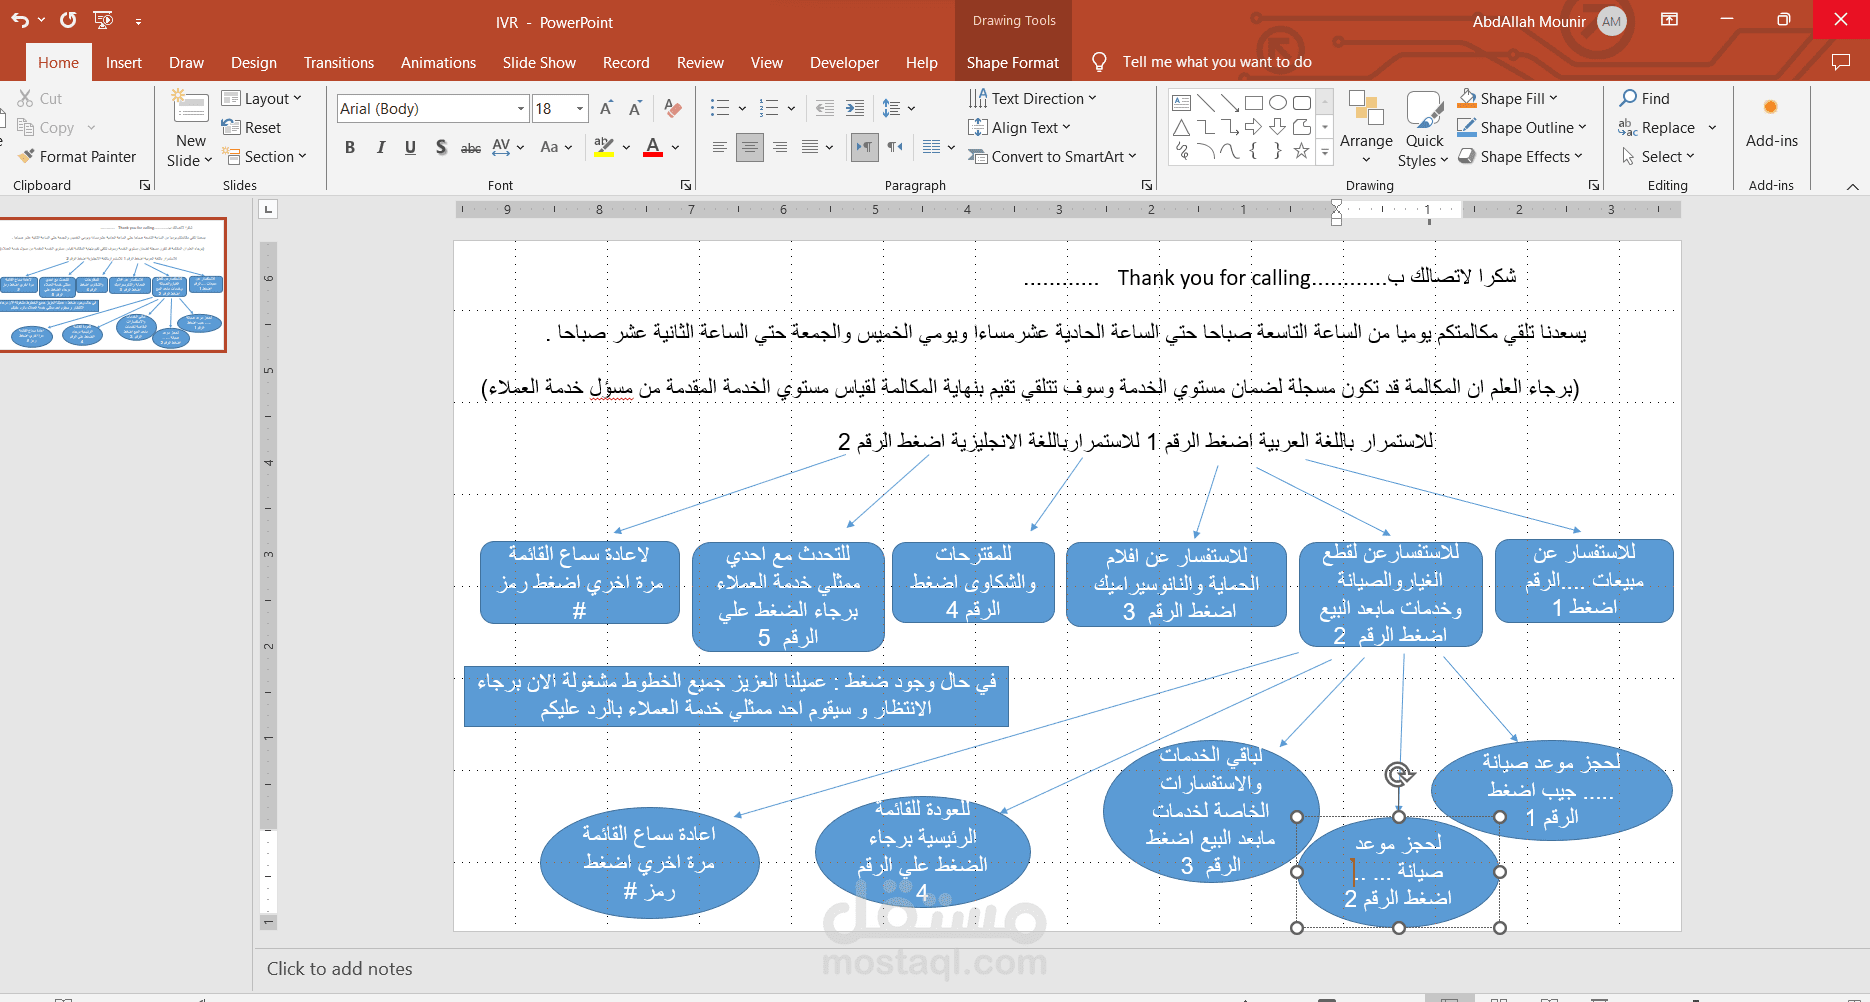Enable justify text alignment
This screenshot has width=1870, height=1002.
point(810,147)
